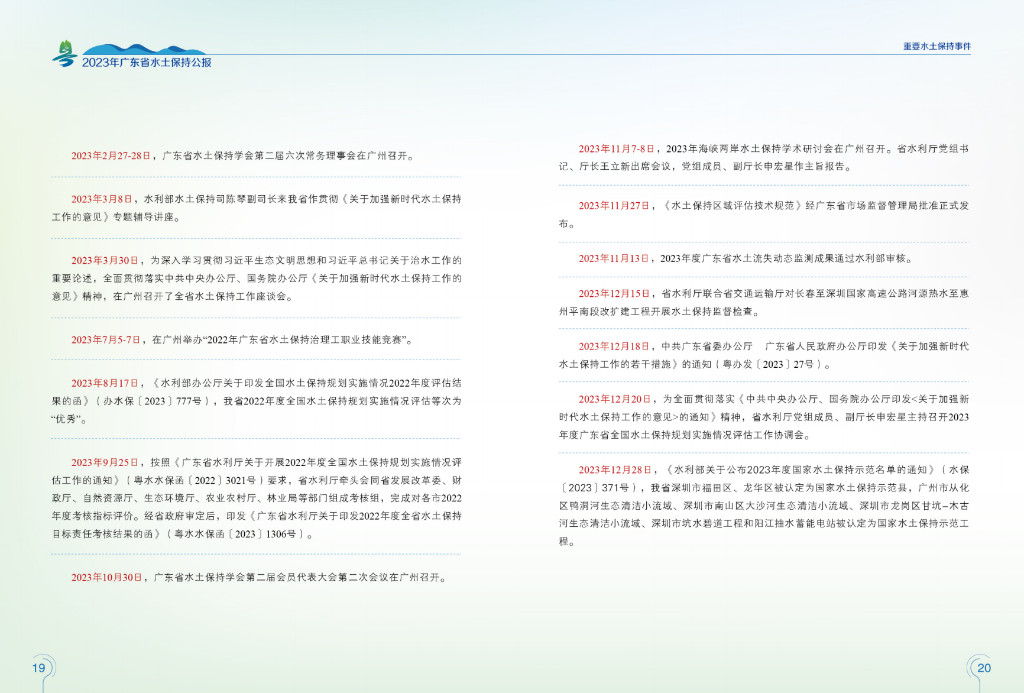Click the 2023年12月15日 entry date

tap(614, 294)
